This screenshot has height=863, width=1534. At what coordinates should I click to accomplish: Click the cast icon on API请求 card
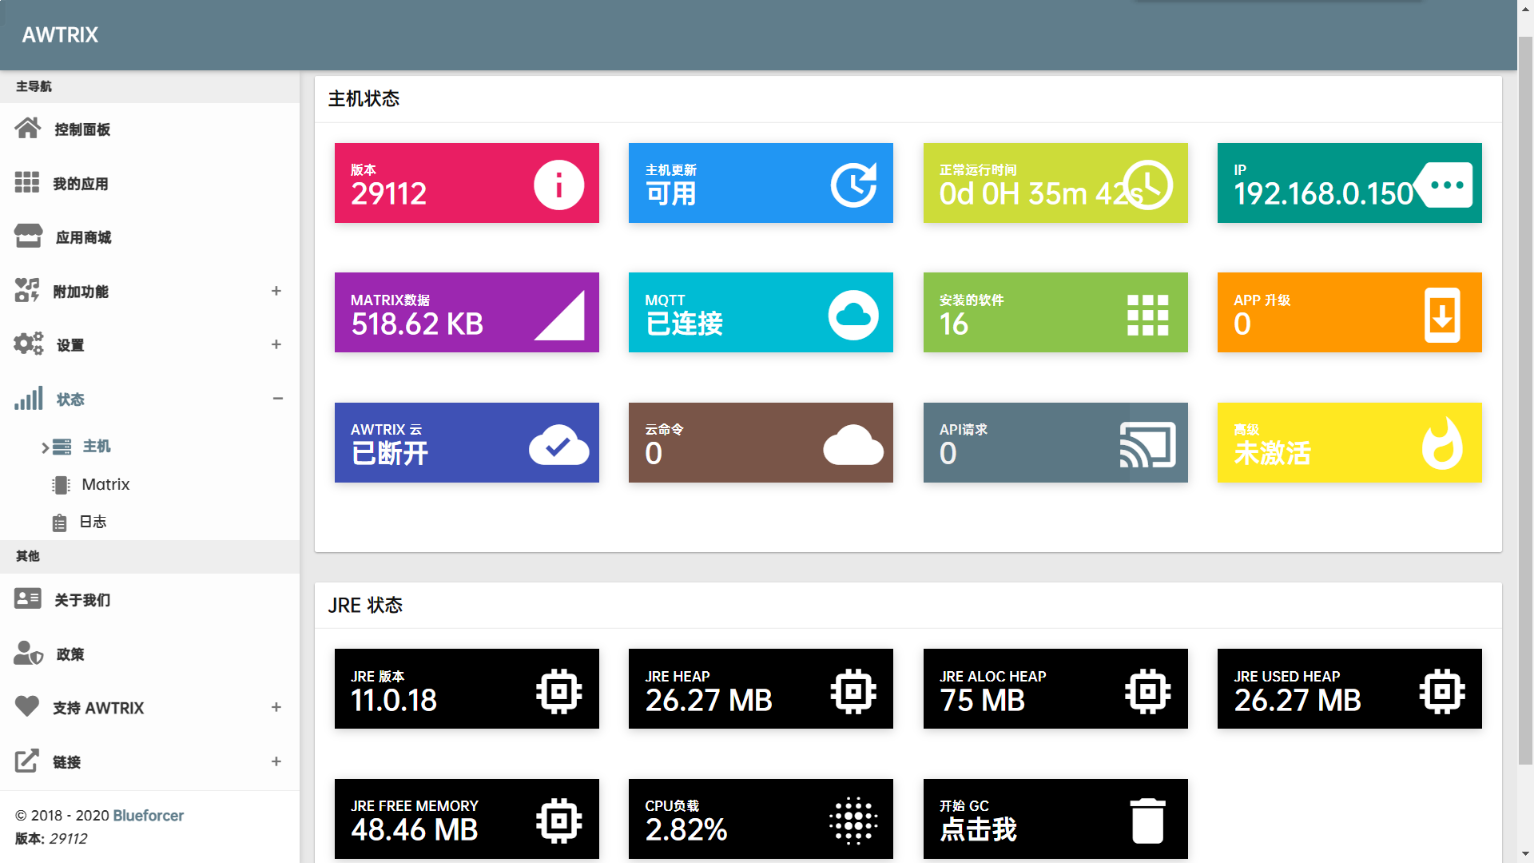1147,445
